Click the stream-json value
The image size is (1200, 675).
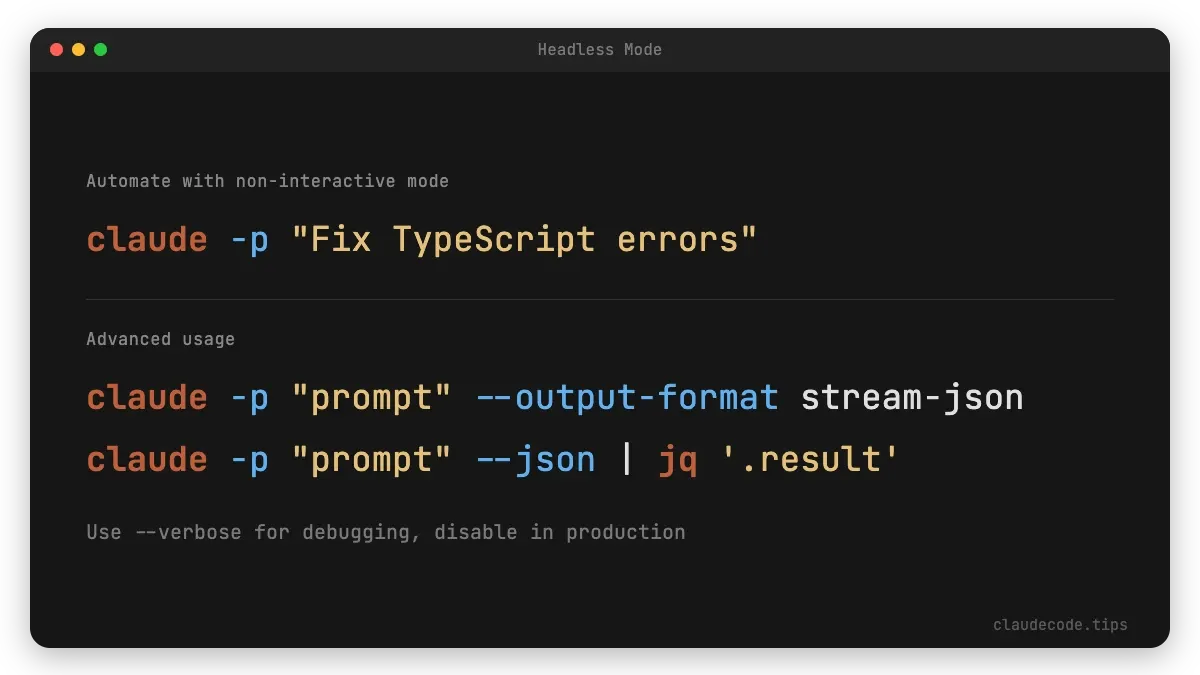912,398
